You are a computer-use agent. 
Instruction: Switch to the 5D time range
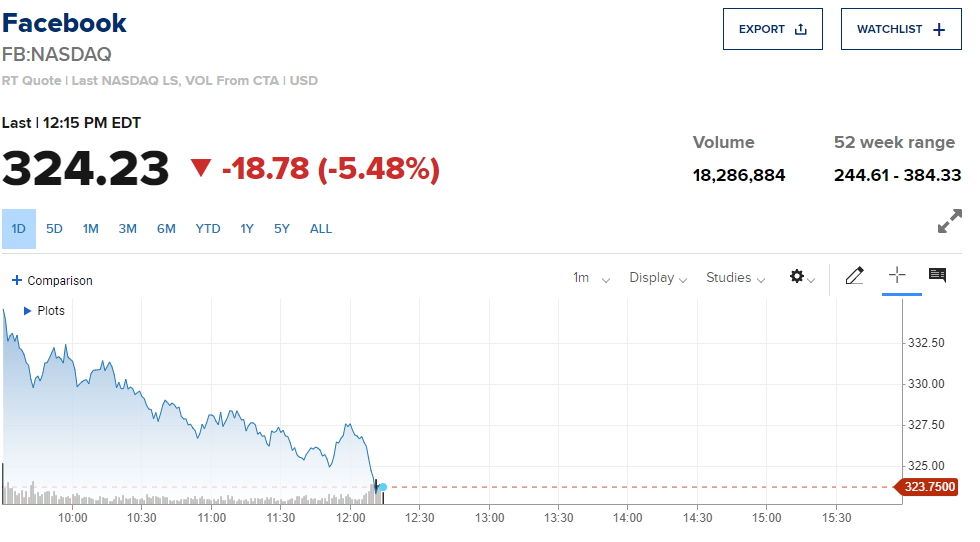[x=54, y=229]
